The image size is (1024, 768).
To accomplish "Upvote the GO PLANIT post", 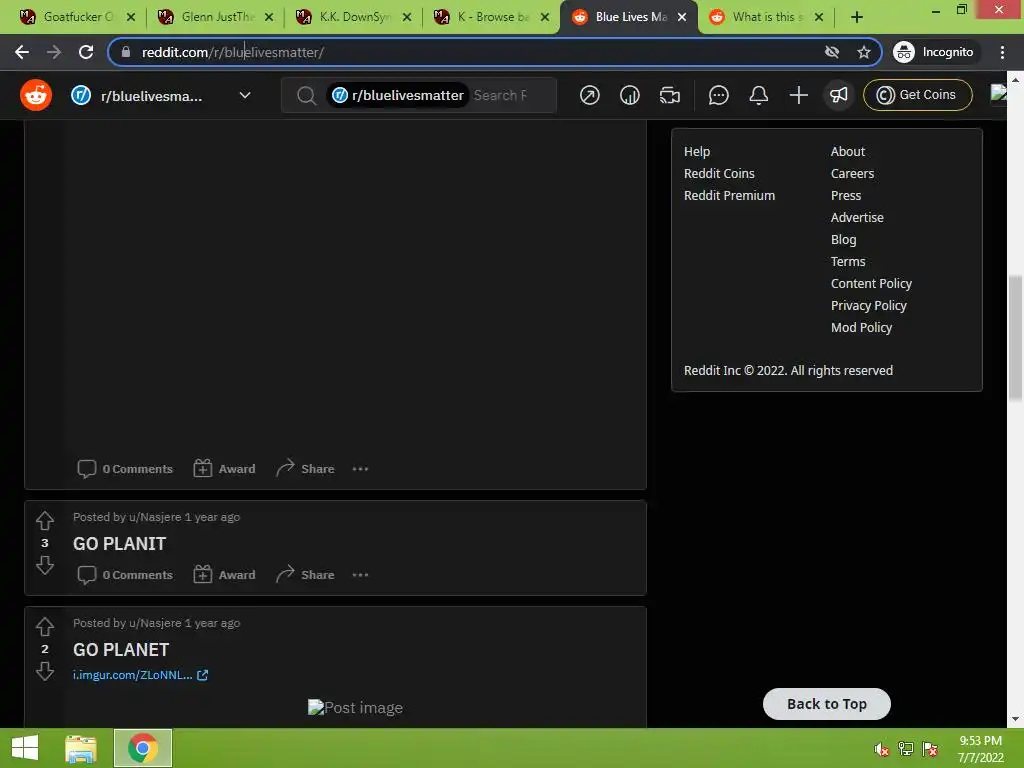I will pos(44,520).
